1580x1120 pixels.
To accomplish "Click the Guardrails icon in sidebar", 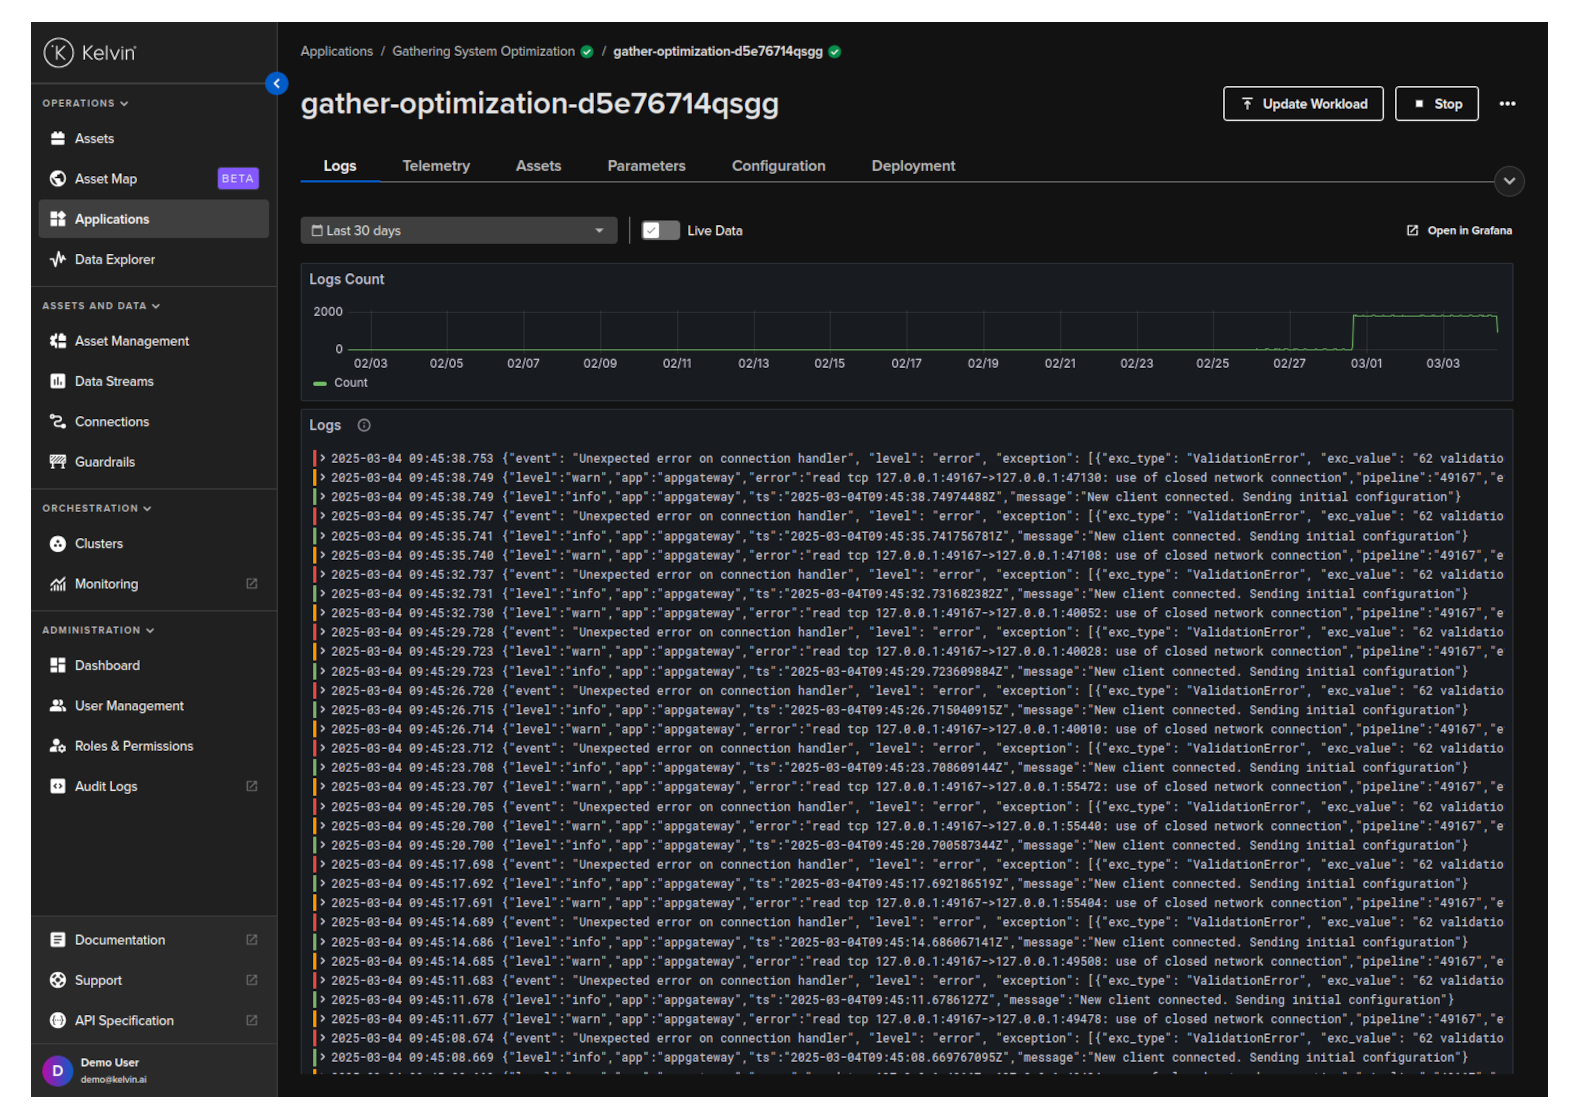I will click(x=58, y=462).
